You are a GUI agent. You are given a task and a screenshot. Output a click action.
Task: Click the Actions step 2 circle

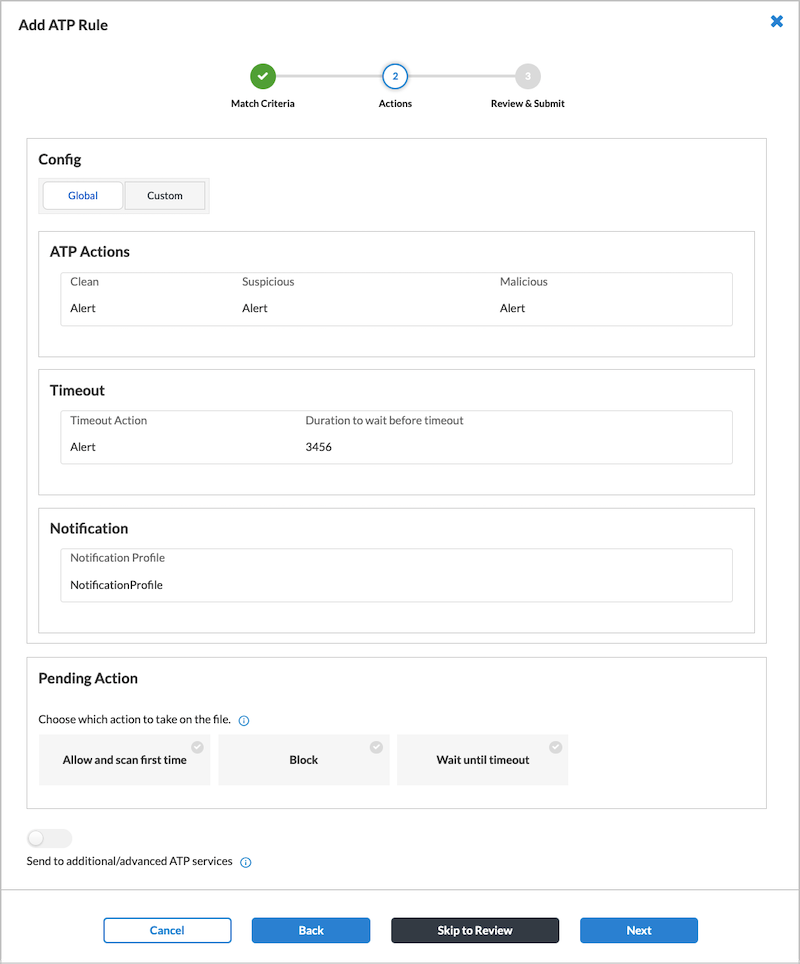tap(395, 76)
